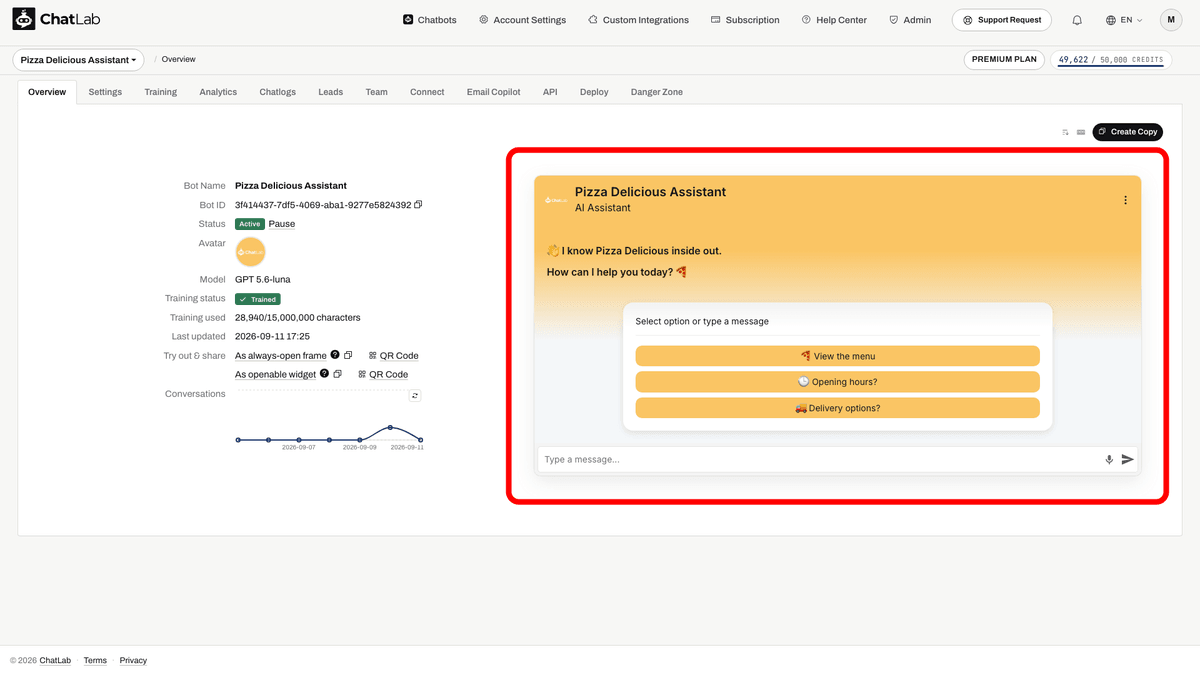This screenshot has width=1200, height=675.
Task: Click the Create Copy button
Action: (1128, 132)
